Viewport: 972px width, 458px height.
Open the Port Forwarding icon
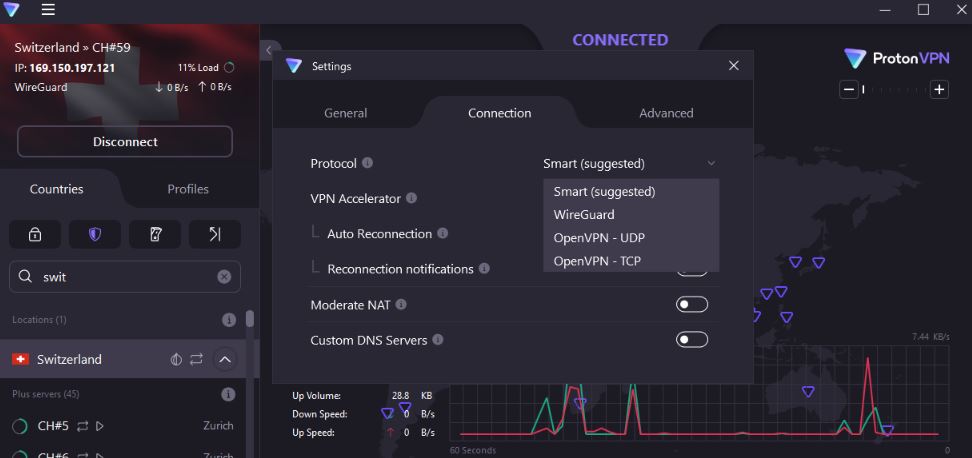(x=214, y=234)
